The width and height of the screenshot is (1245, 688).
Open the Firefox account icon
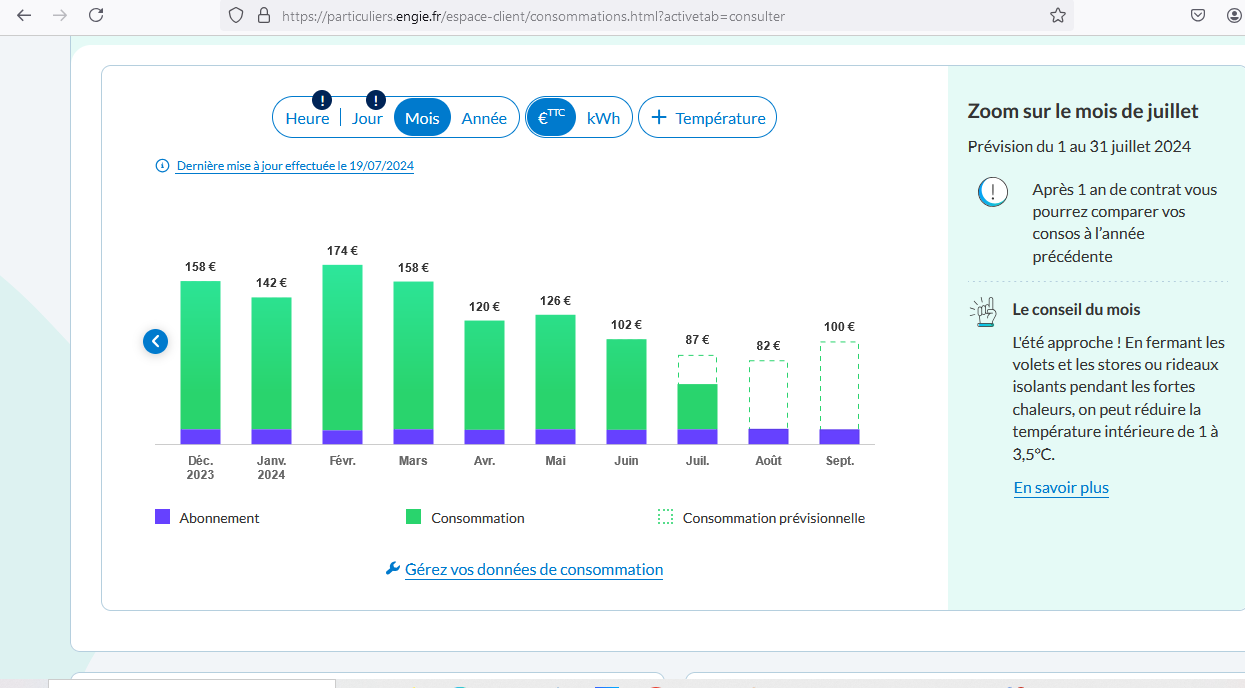(x=1233, y=15)
